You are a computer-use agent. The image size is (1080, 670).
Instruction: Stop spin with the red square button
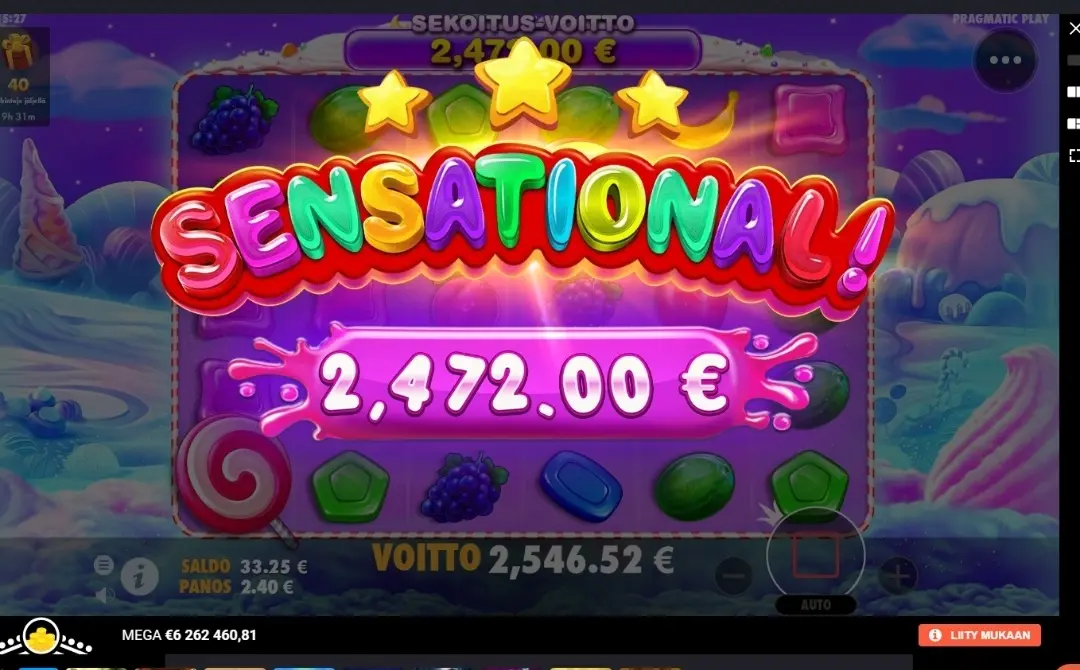point(816,556)
